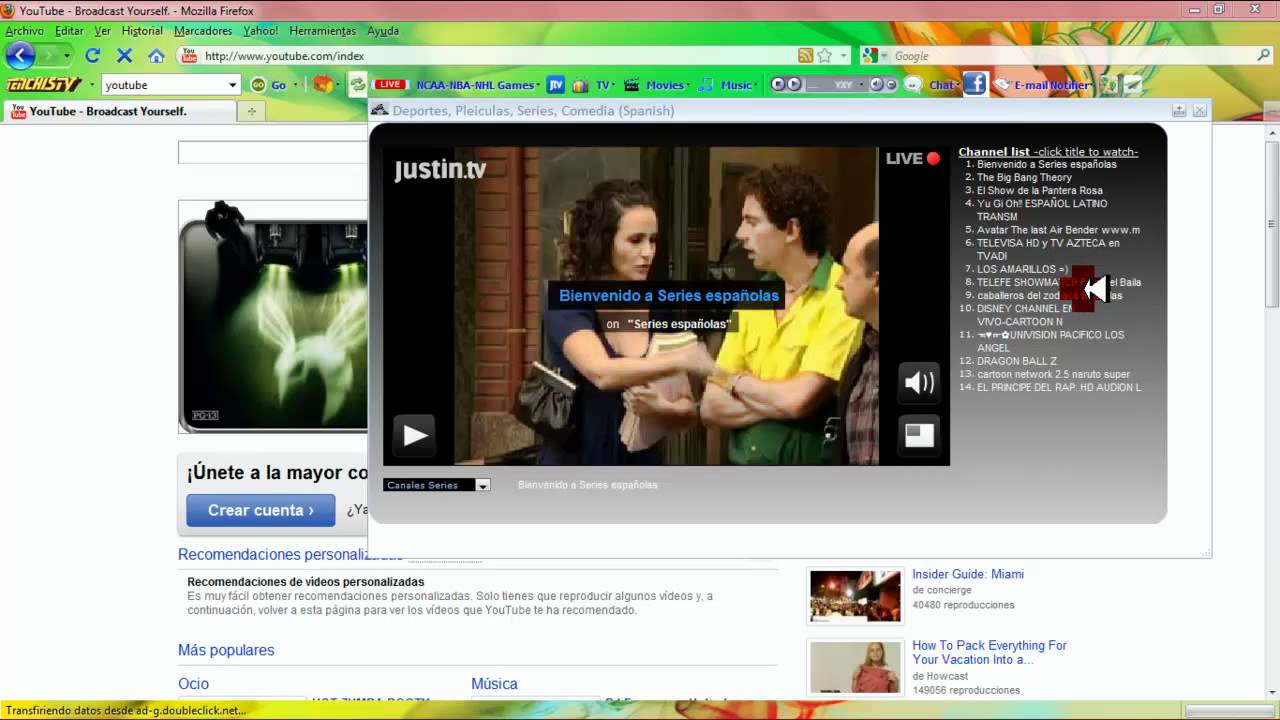Viewport: 1280px width, 720px height.
Task: Watch The Big Bang Theory channel
Action: tap(1024, 177)
